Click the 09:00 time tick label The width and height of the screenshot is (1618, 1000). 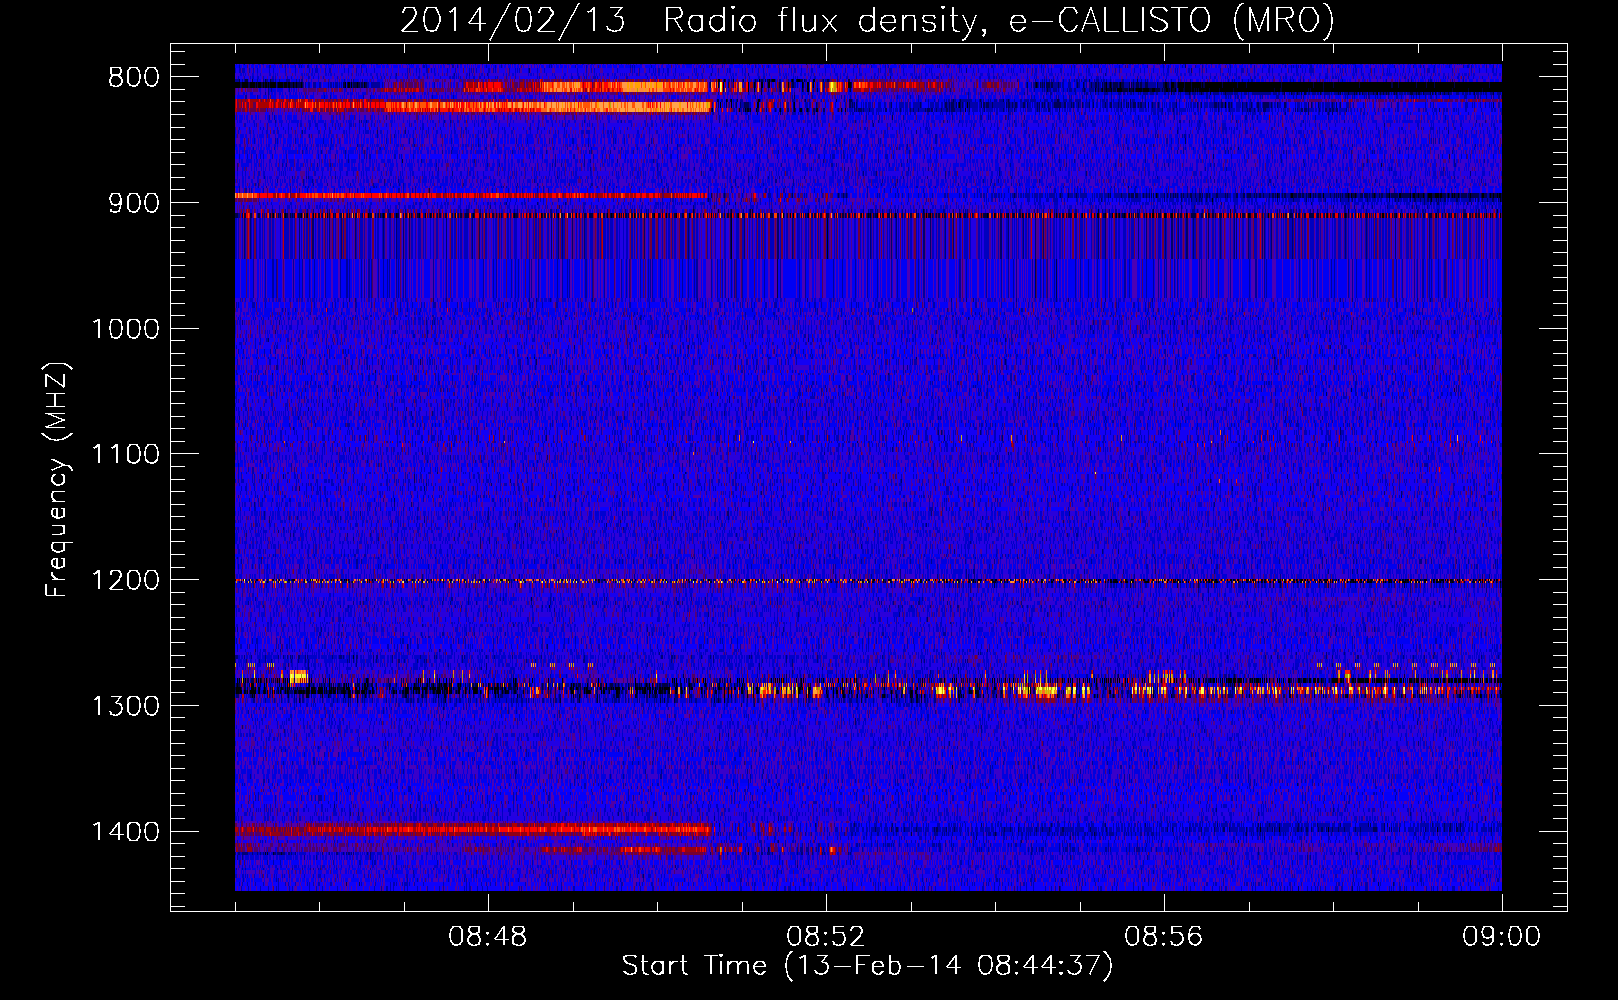point(1502,937)
